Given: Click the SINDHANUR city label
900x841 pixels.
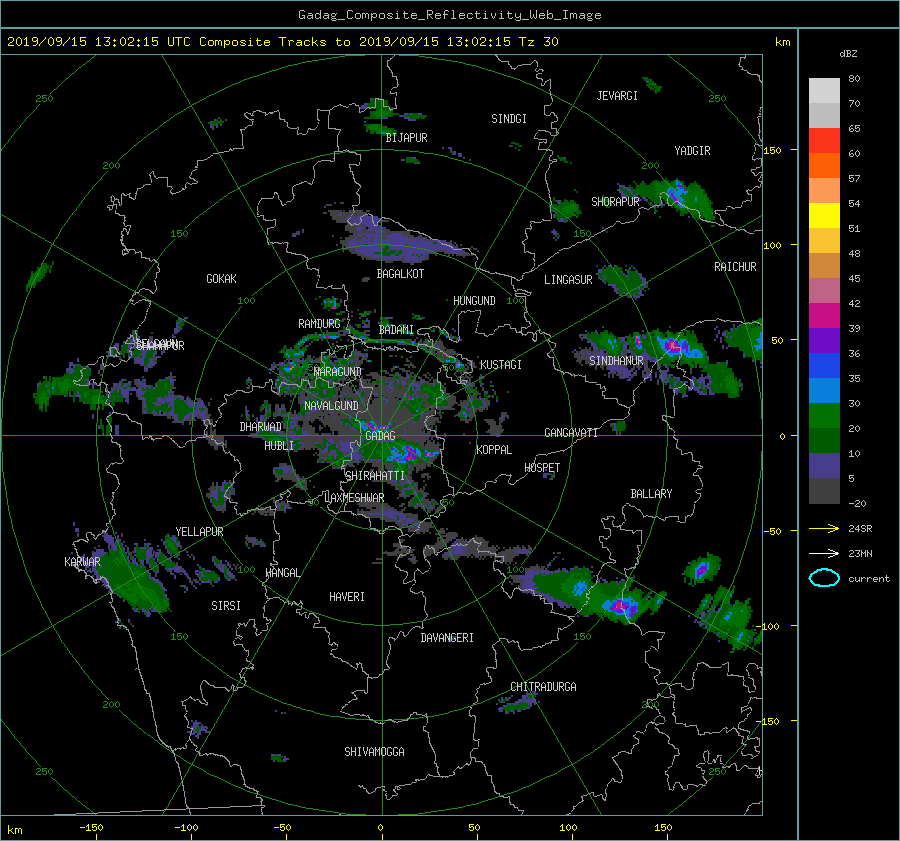Looking at the screenshot, I should point(616,361).
